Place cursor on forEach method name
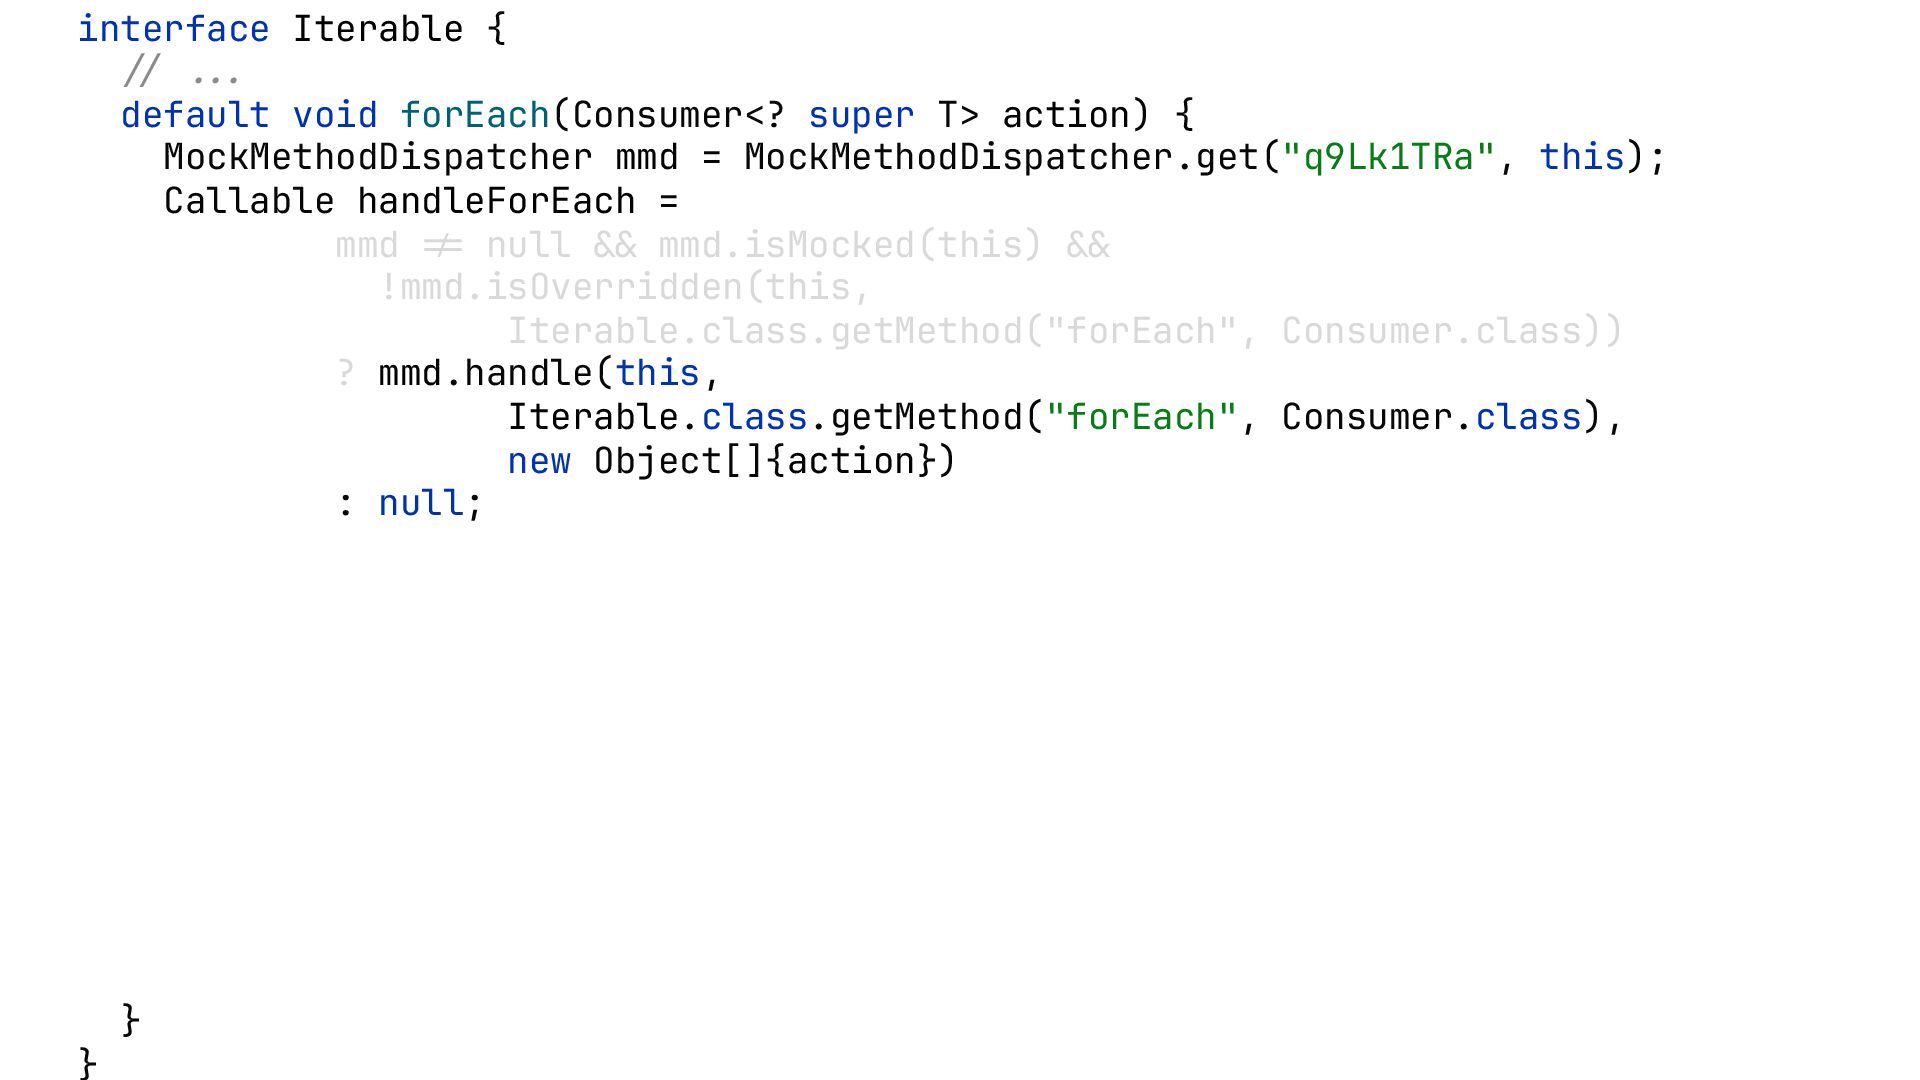The width and height of the screenshot is (1920, 1080). [x=475, y=115]
